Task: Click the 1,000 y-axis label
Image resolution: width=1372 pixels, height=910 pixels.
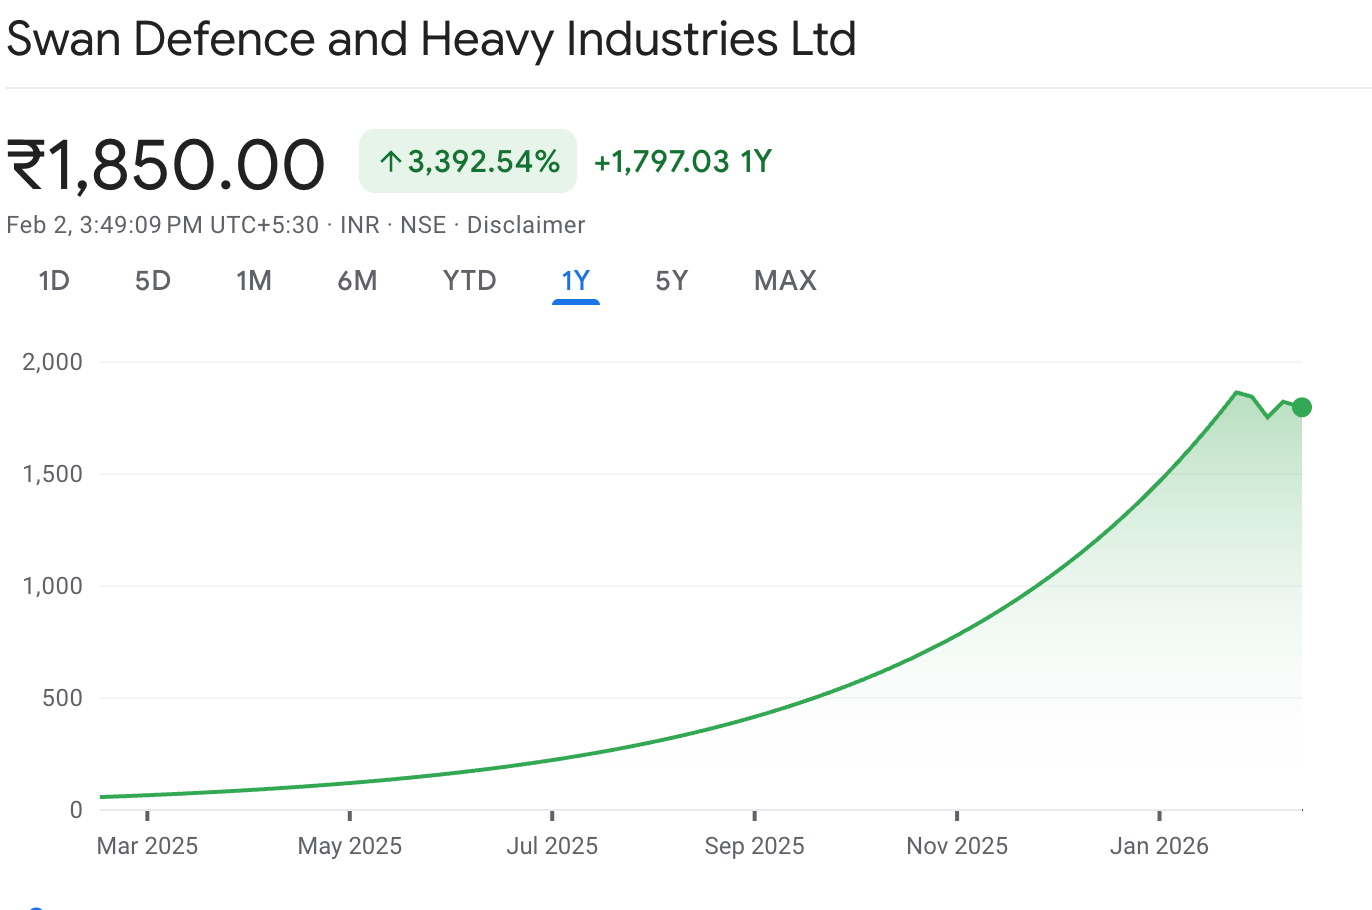Action: [x=53, y=586]
